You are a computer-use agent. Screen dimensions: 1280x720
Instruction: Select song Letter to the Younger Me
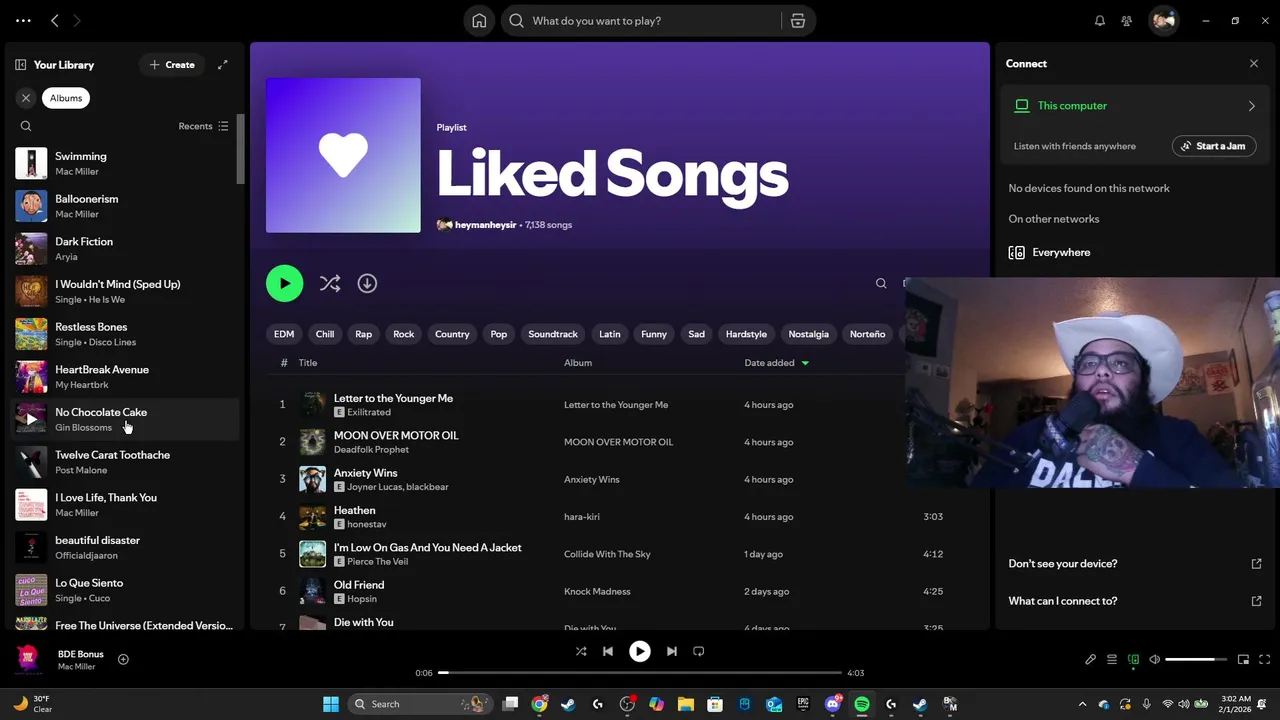click(393, 398)
